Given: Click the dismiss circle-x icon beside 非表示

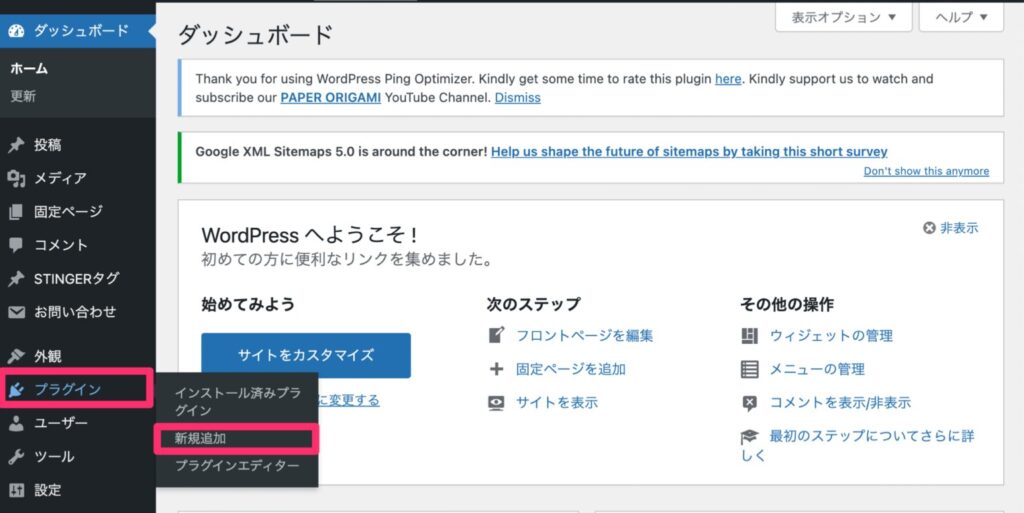Looking at the screenshot, I should click(x=929, y=228).
